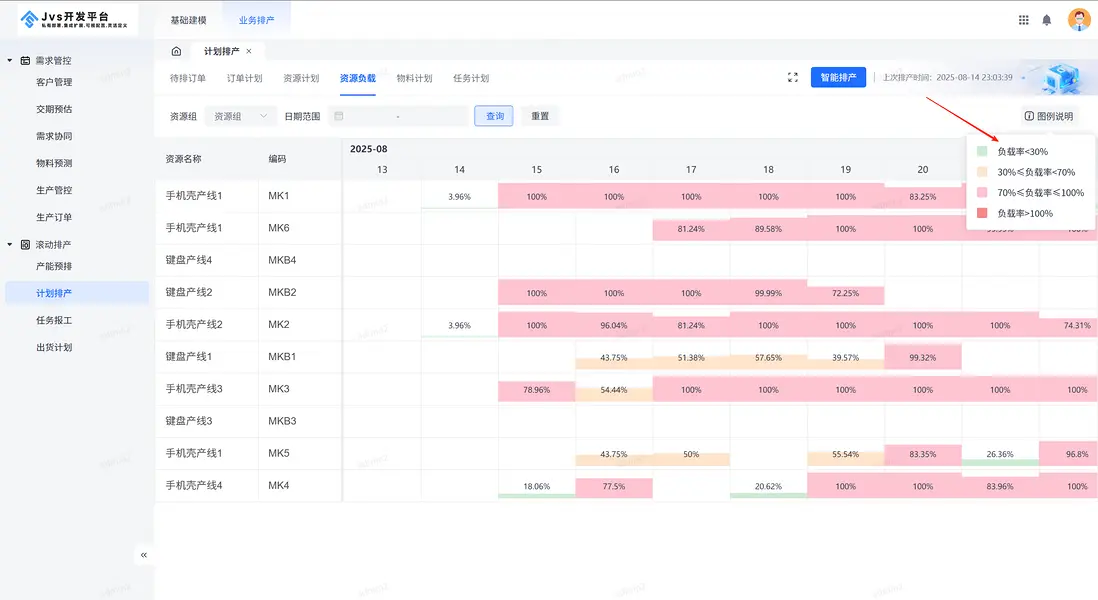Click the 20.62% cell in MK4 row
Image resolution: width=1098 pixels, height=600 pixels.
(768, 487)
